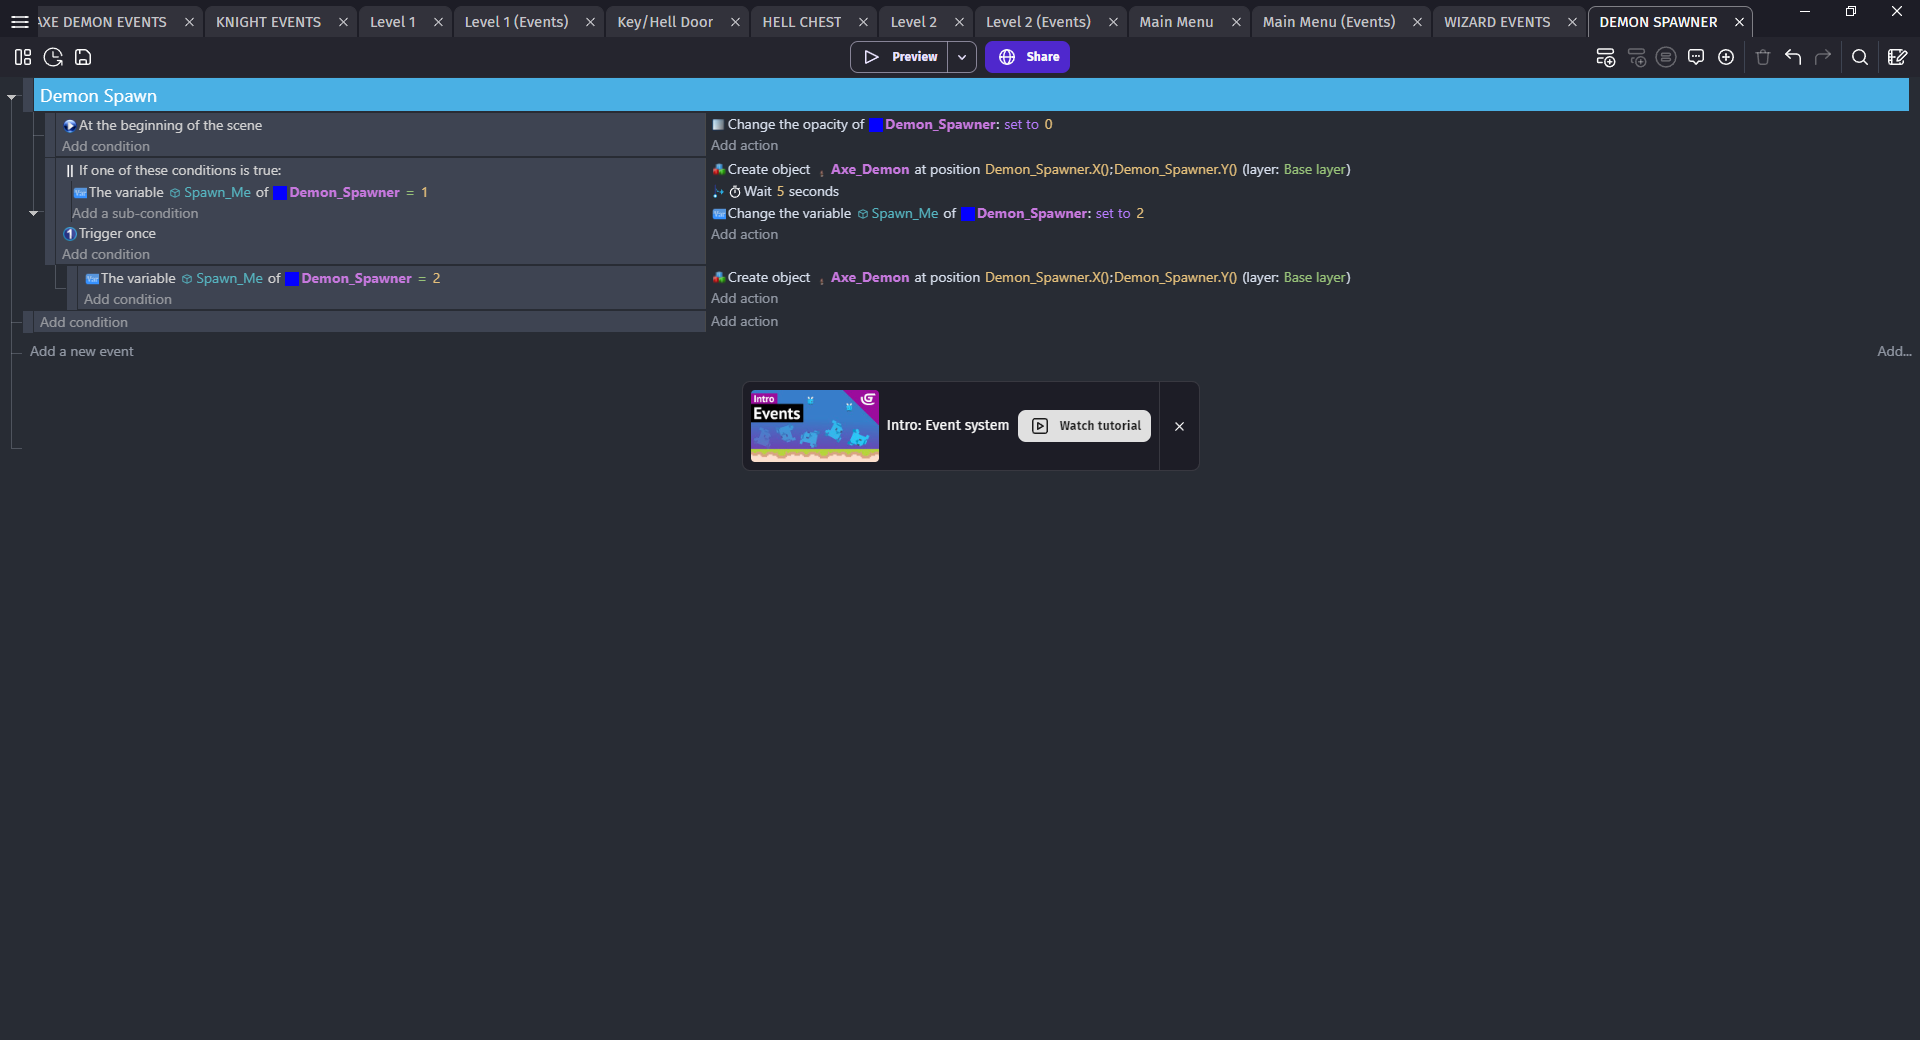Viewport: 1920px width, 1040px height.
Task: Add a new empty event from the toolbar
Action: pos(1605,57)
